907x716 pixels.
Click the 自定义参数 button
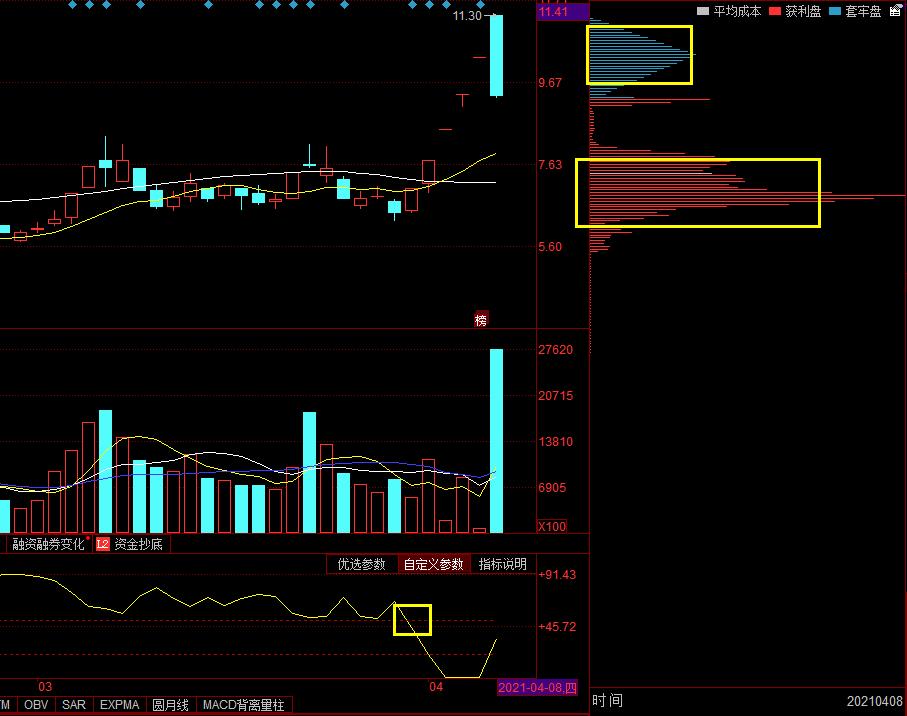433,564
